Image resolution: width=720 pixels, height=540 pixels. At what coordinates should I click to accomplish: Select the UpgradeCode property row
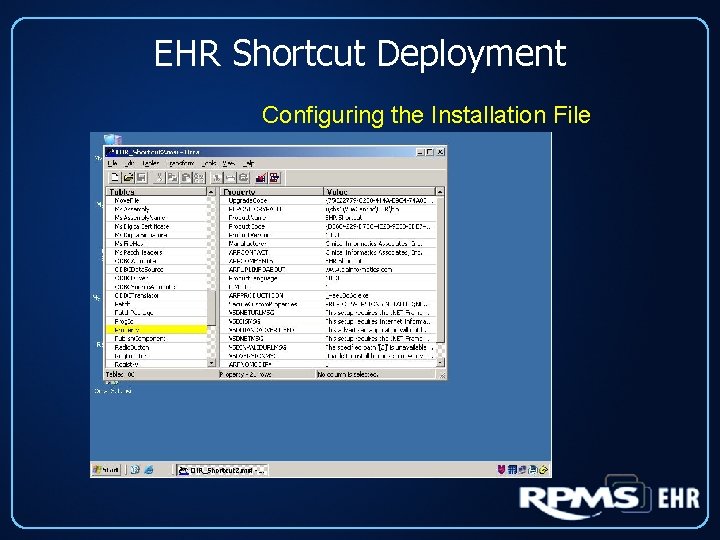click(x=328, y=201)
